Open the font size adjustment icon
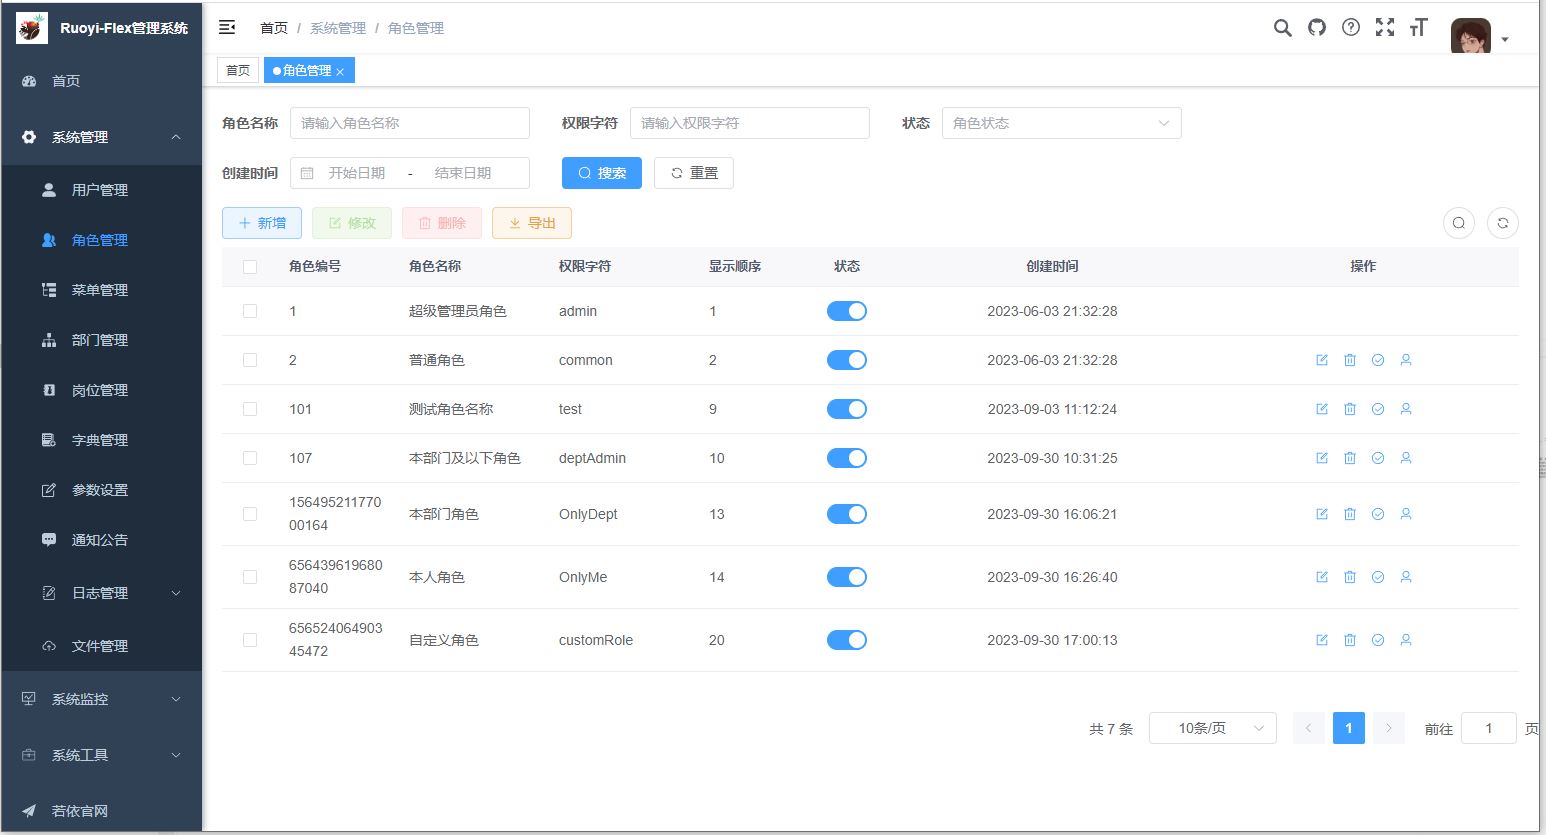The width and height of the screenshot is (1546, 835). point(1418,28)
